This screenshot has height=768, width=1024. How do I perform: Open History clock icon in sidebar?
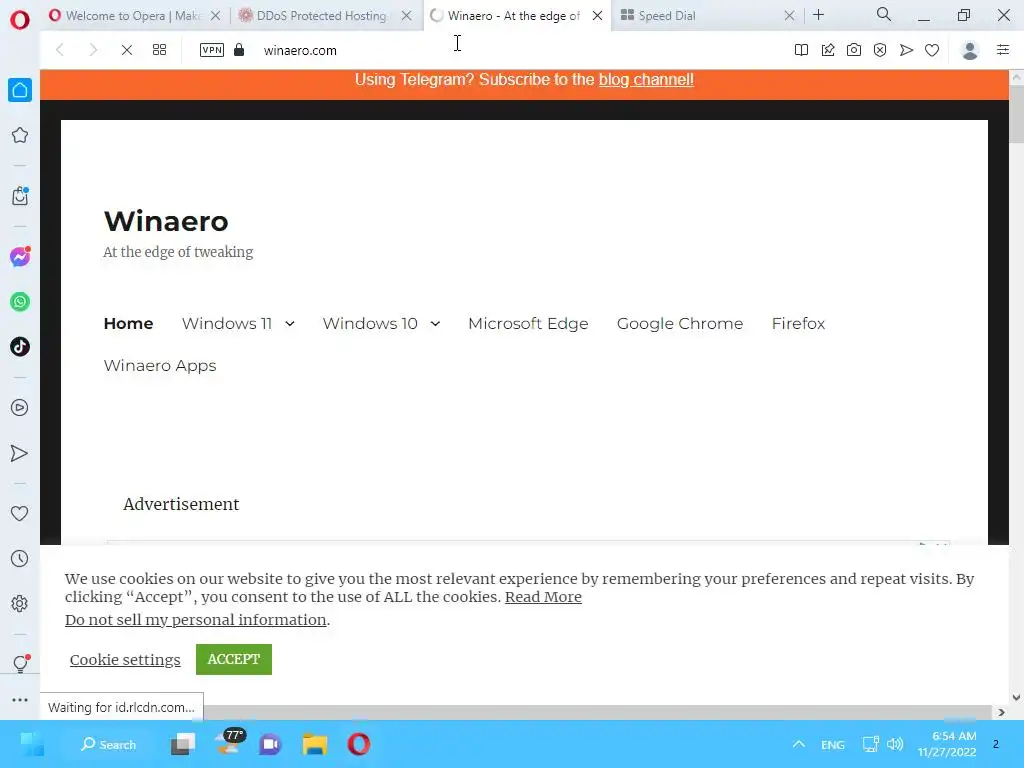(20, 558)
